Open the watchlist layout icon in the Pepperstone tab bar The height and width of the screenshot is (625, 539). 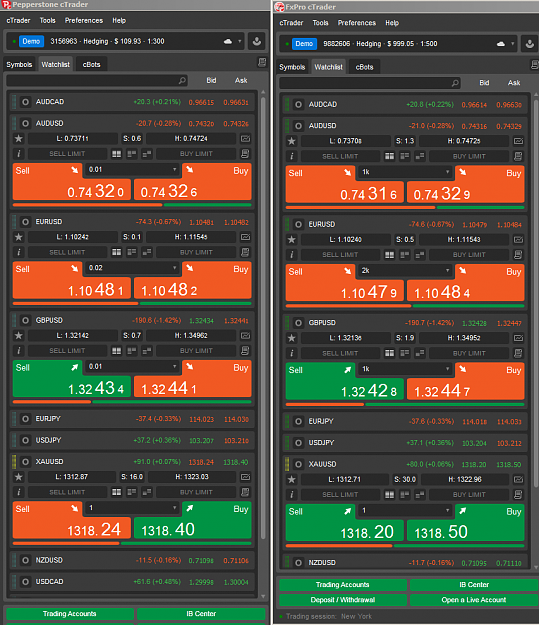coord(262,62)
